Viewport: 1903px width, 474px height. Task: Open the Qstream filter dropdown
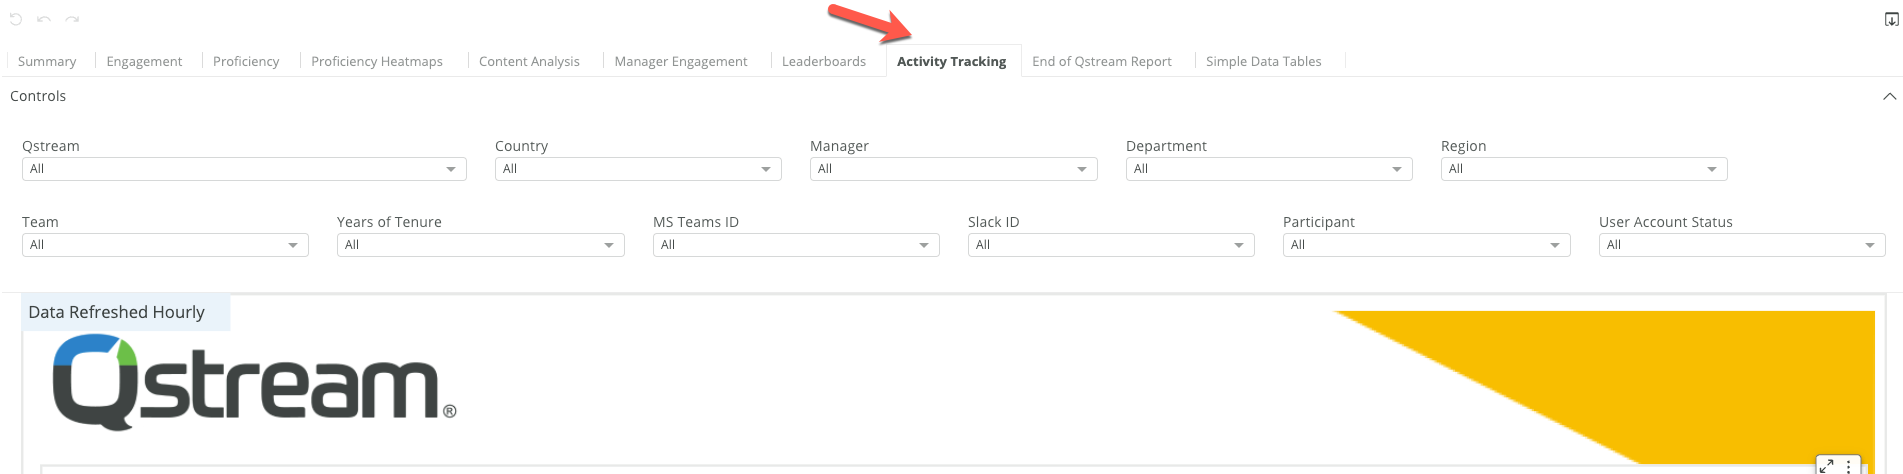click(244, 169)
